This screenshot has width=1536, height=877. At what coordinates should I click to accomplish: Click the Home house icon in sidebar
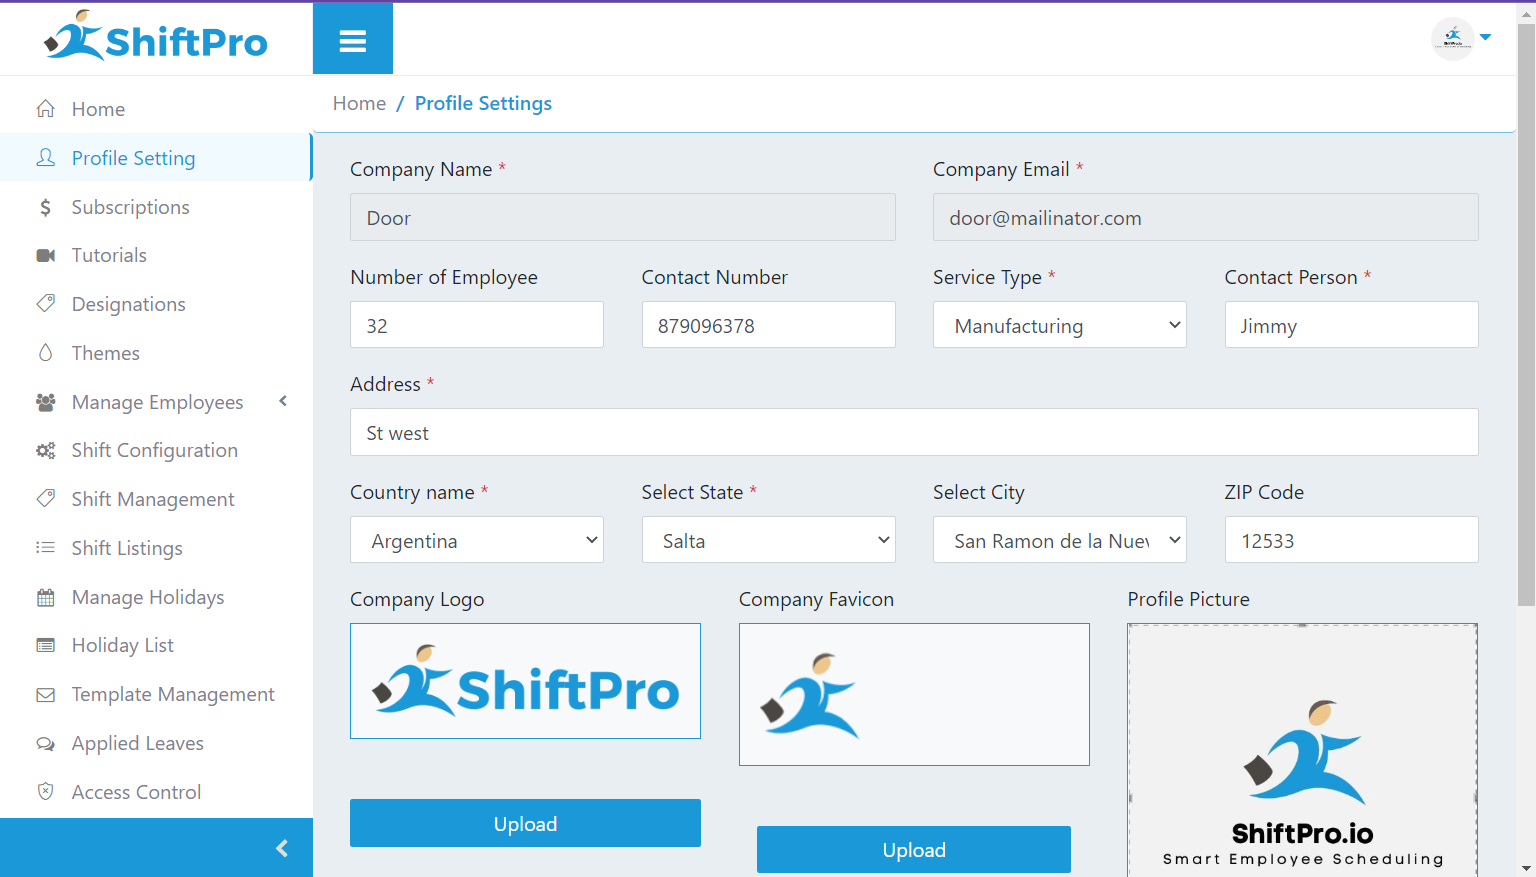tap(46, 109)
